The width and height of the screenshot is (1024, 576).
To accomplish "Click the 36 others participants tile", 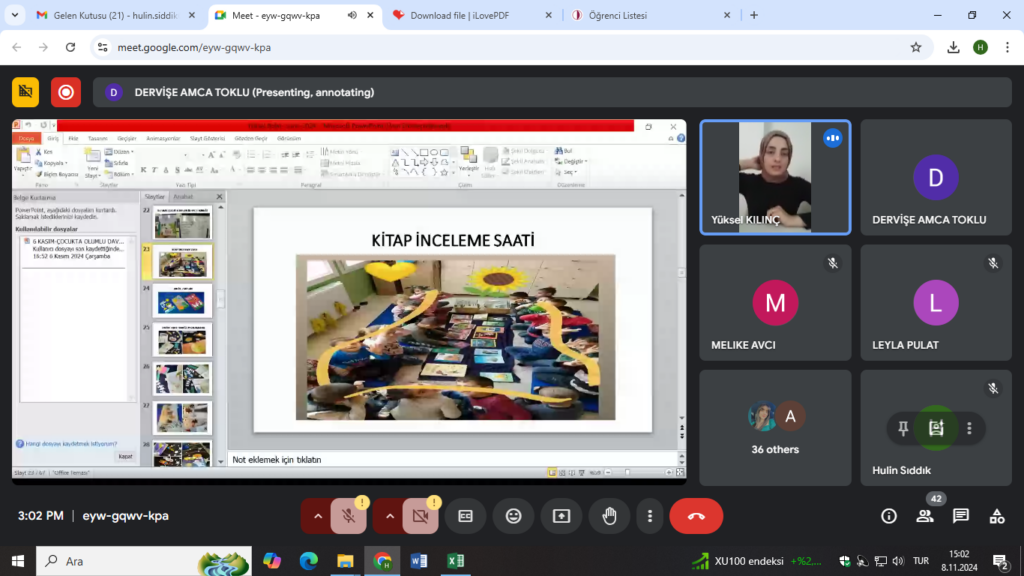I will (x=775, y=428).
